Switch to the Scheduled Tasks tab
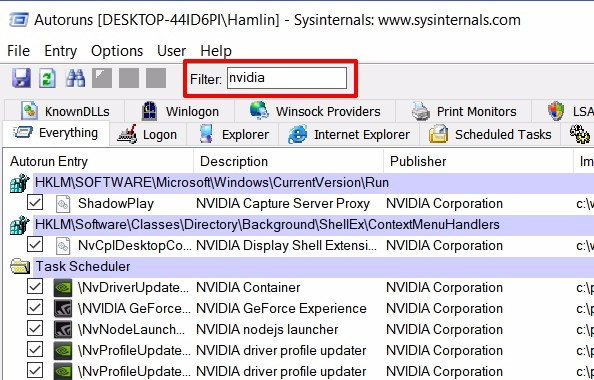 coord(490,134)
